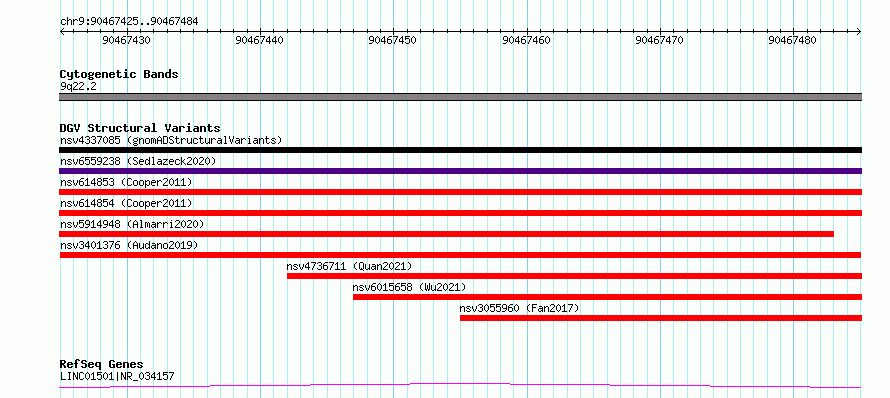Click ruler position 90467460

(x=527, y=41)
